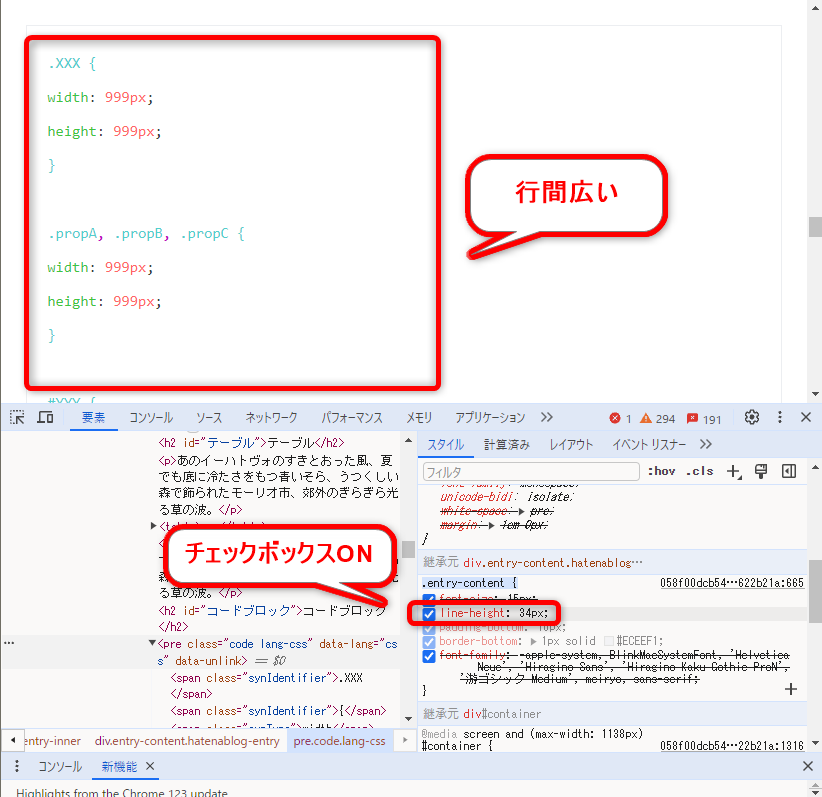Add a new style rule
The height and width of the screenshot is (797, 822).
734,471
